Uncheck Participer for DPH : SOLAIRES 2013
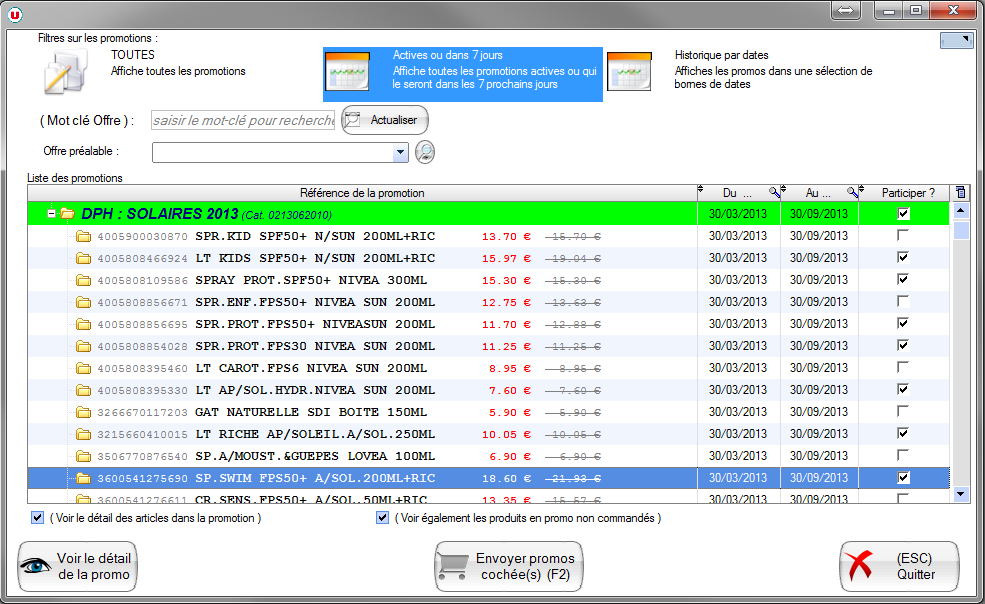Viewport: 985px width, 604px height. tap(903, 213)
